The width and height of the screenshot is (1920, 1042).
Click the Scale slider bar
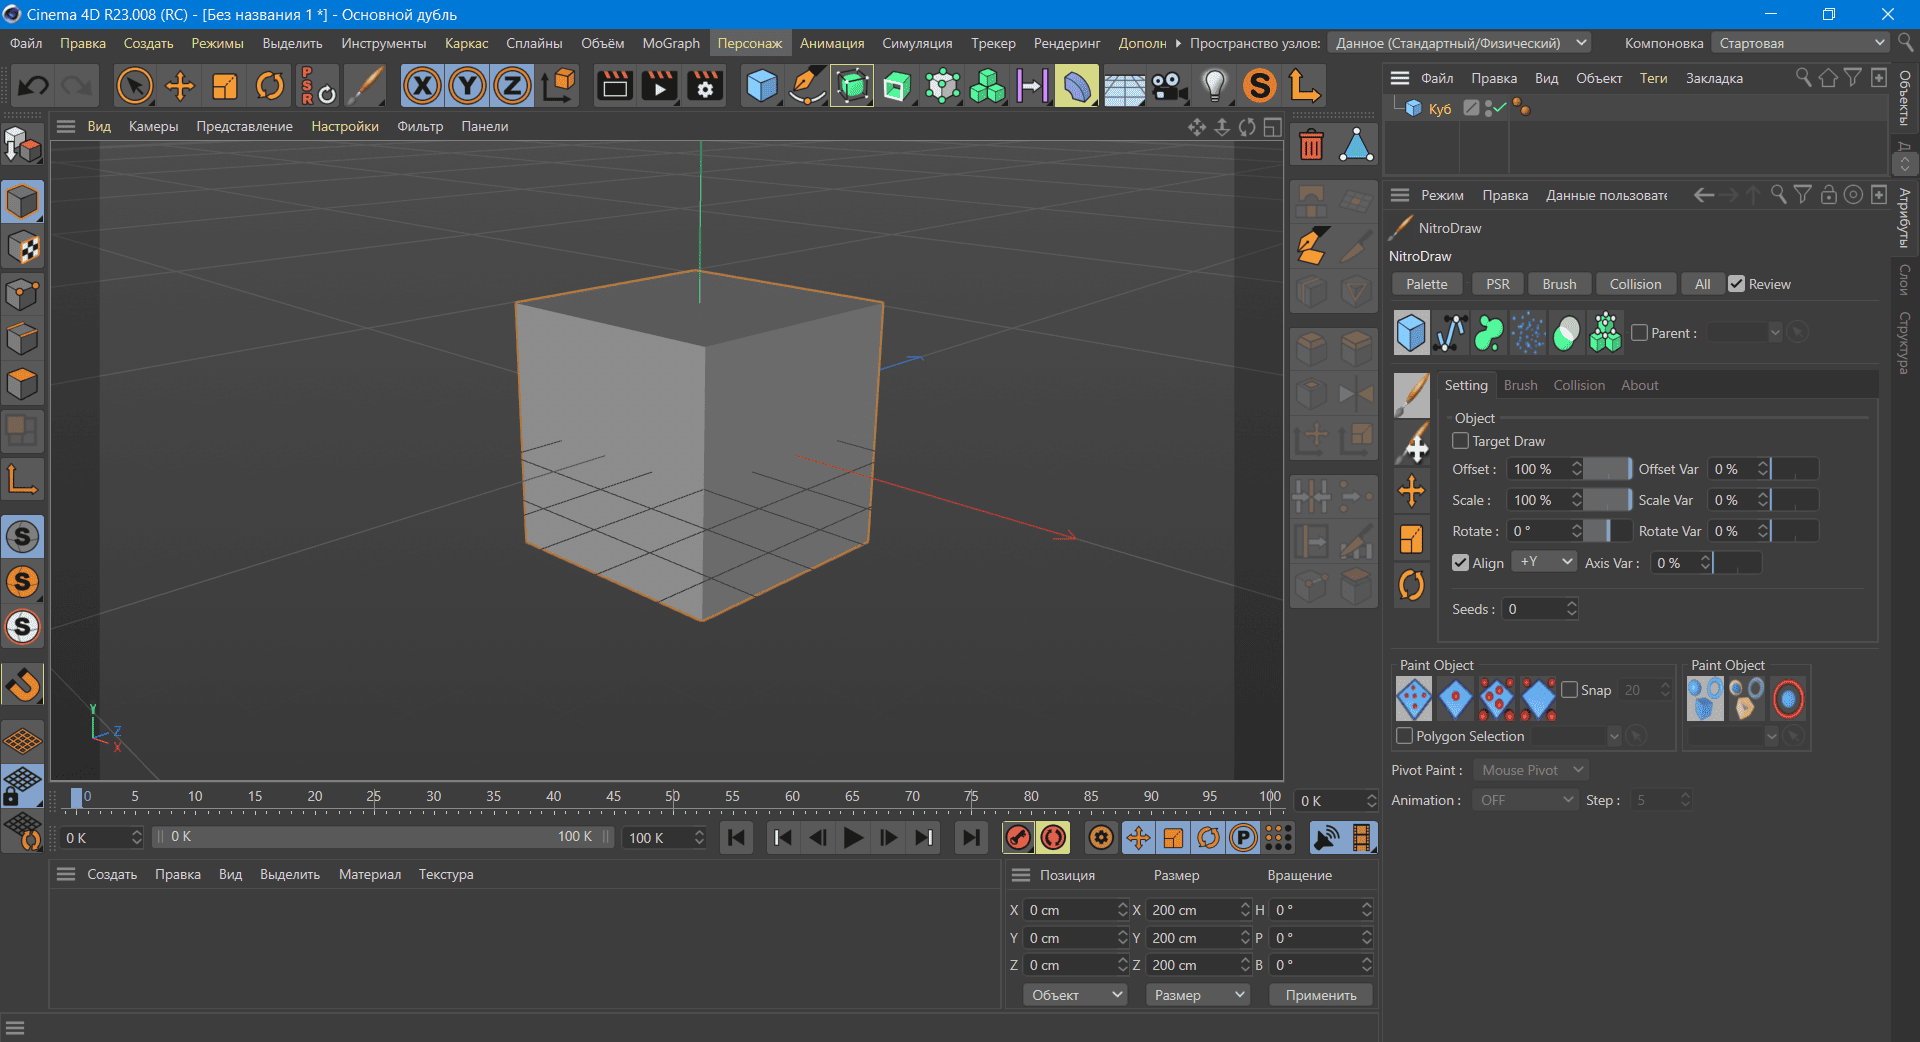tap(1607, 500)
